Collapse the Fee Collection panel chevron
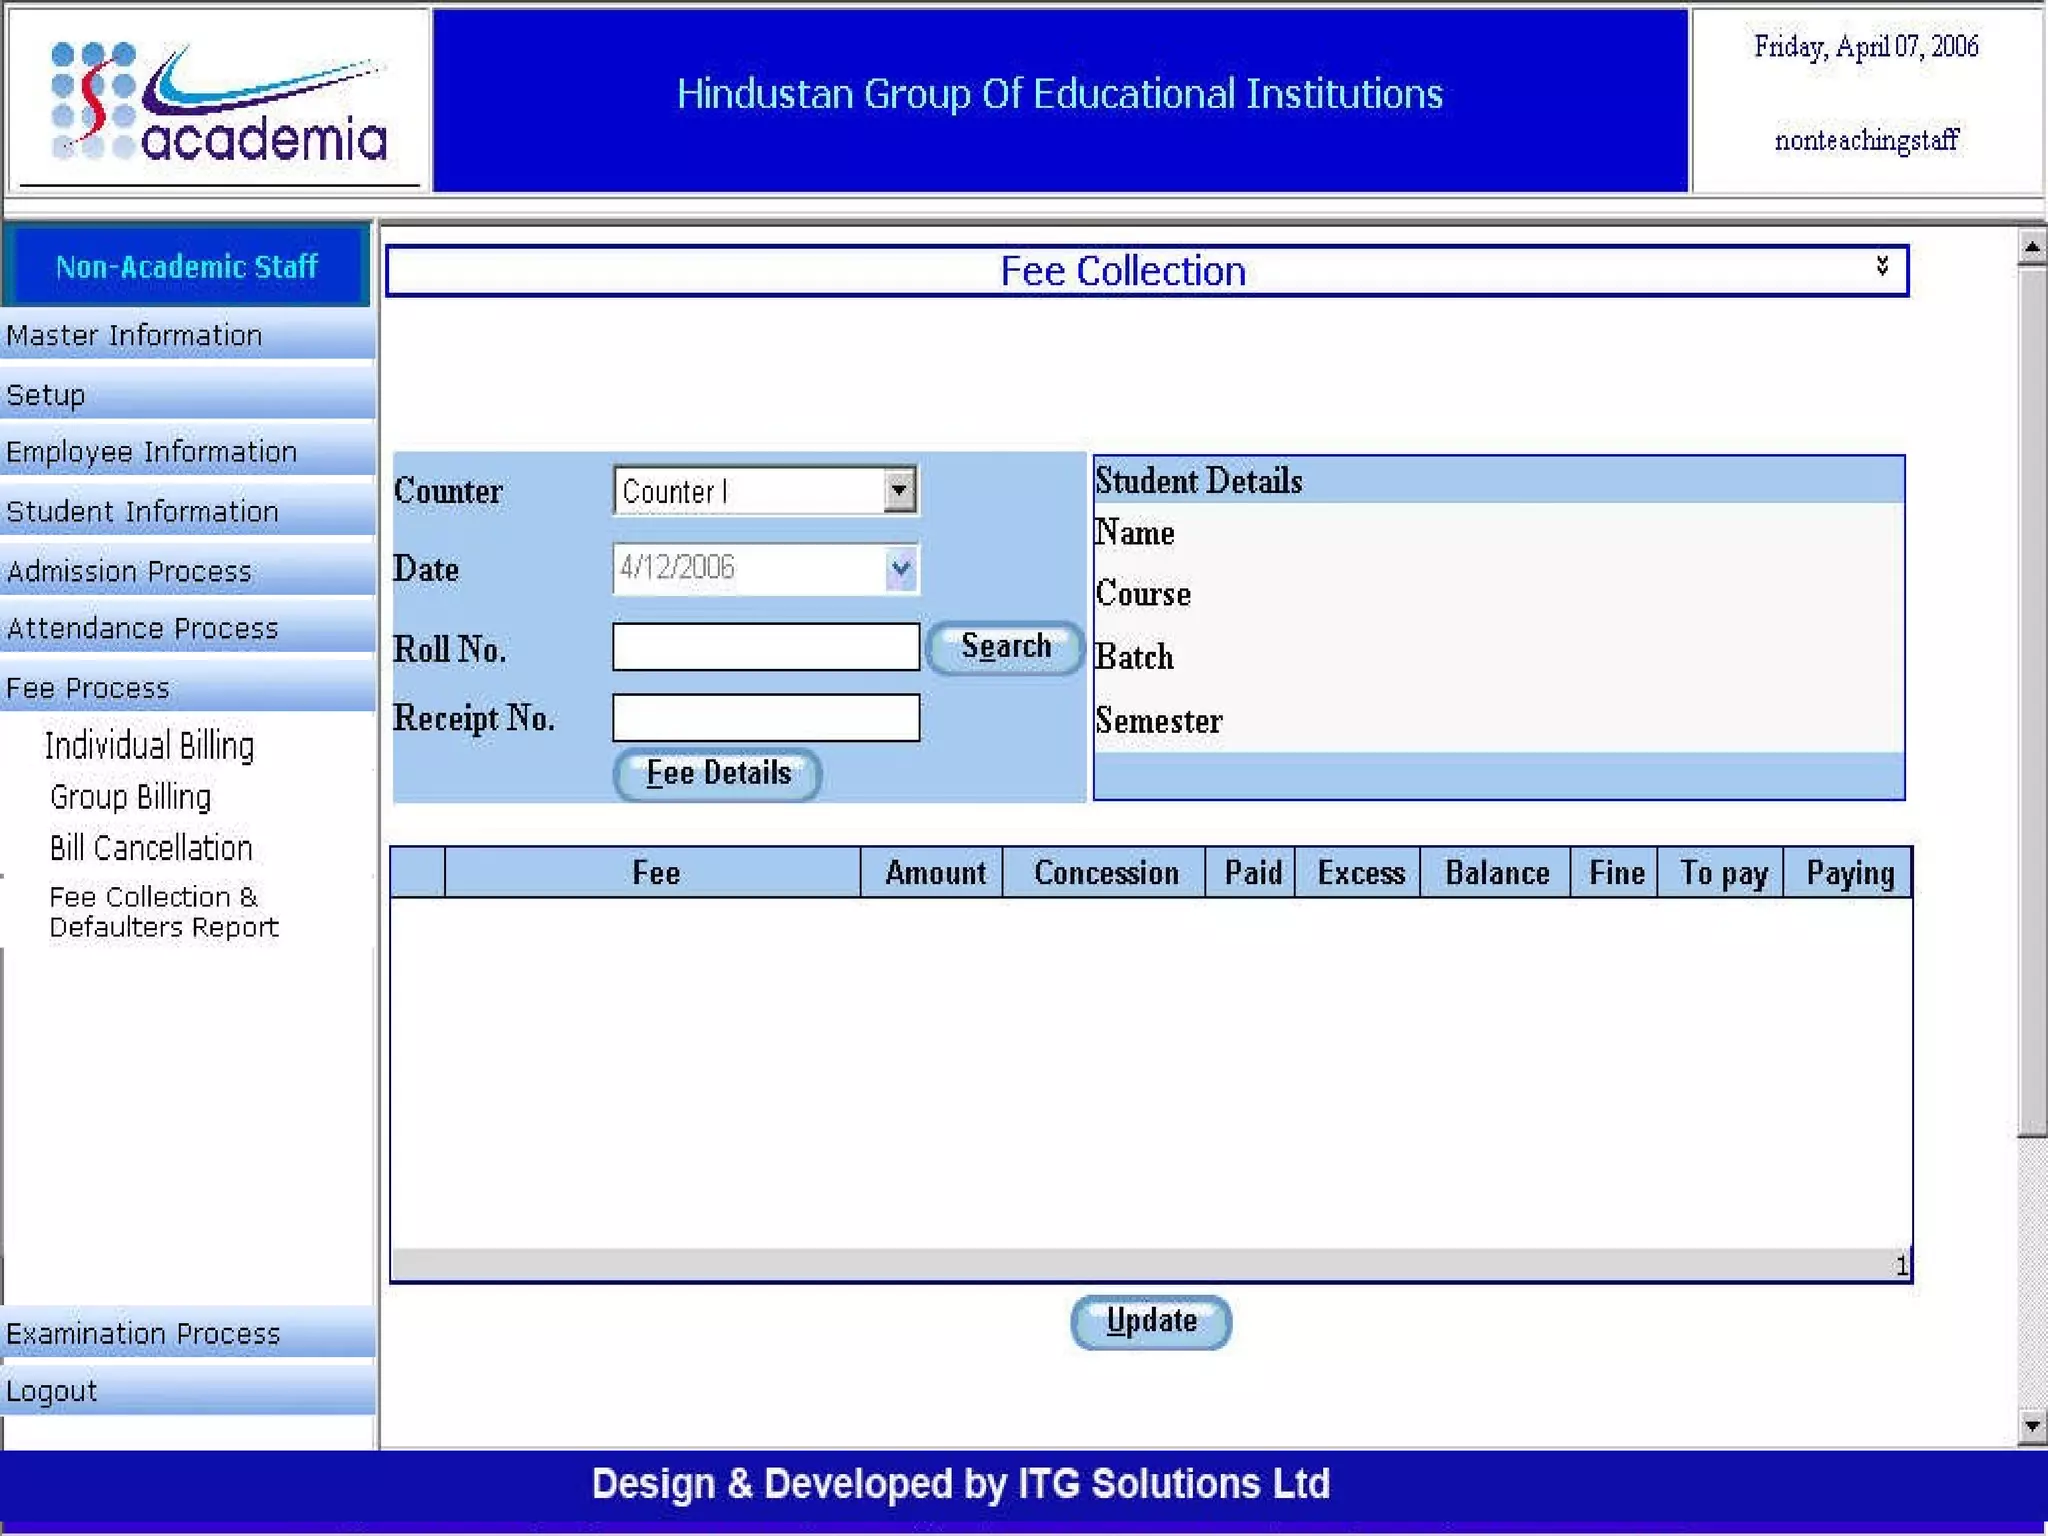Viewport: 2048px width, 1536px height. 1882,265
